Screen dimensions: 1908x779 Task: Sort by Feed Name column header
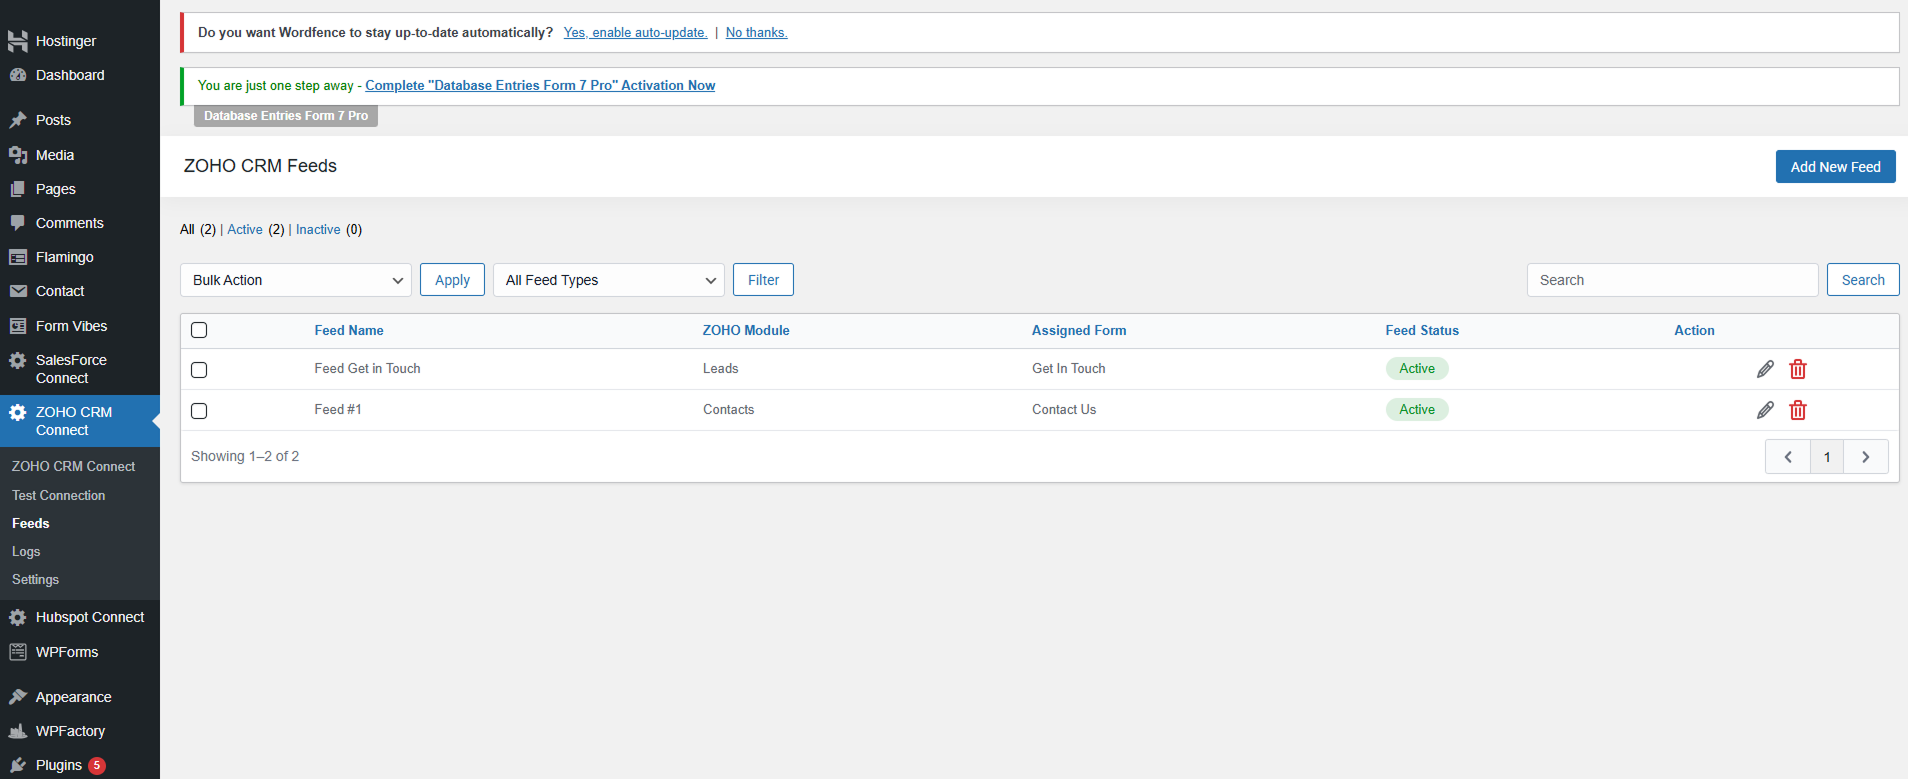coord(349,331)
